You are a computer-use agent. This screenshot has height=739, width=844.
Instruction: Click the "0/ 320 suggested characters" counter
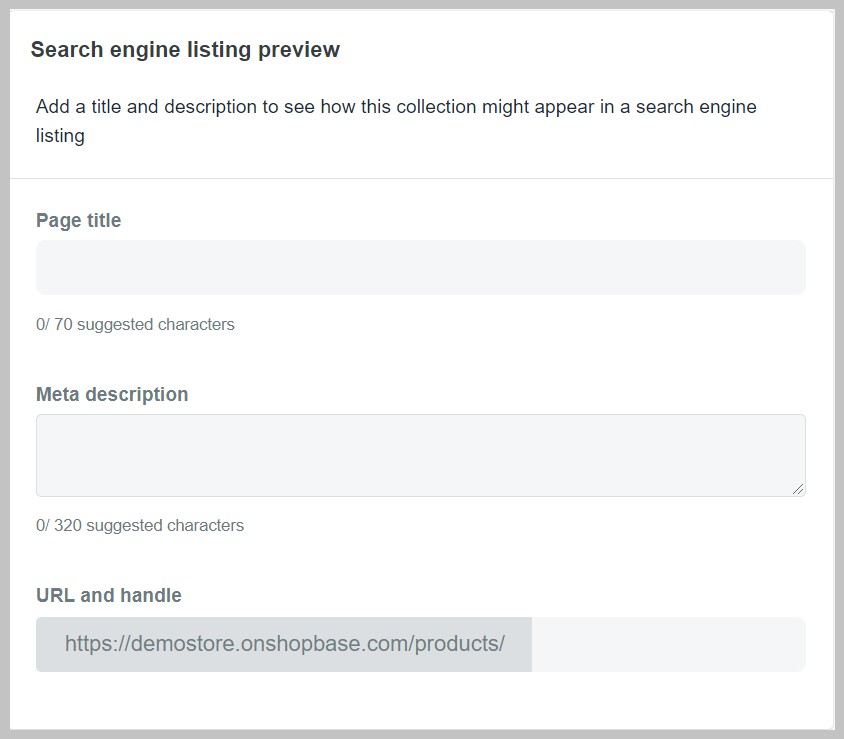point(140,525)
